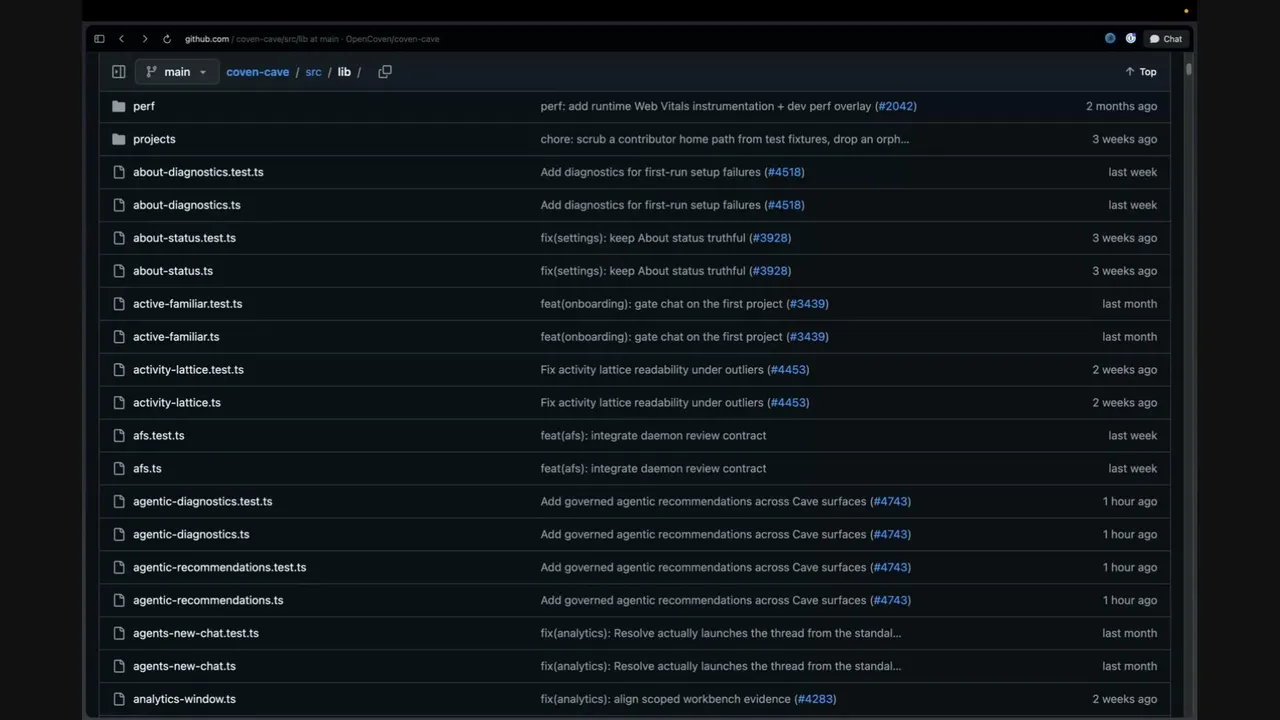Open the Chat button in the browser toolbar
This screenshot has width=1280, height=720.
[1166, 39]
